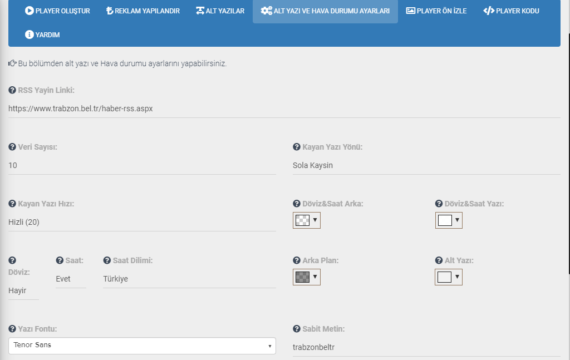Click the help icon beside Döviz&Saat Yazı
Image resolution: width=570 pixels, height=360 pixels.
439,204
